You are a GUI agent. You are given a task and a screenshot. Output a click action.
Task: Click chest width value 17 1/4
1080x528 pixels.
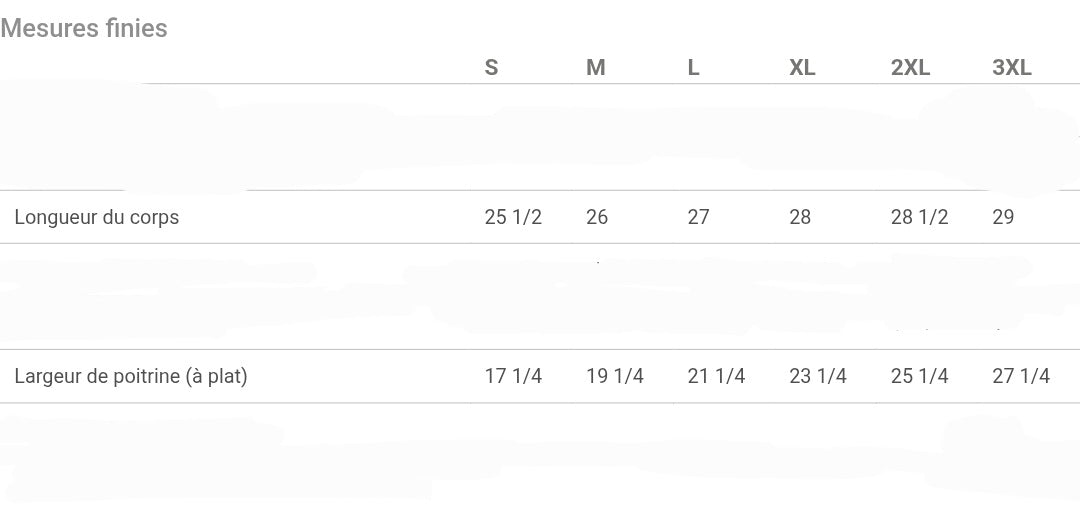pyautogui.click(x=513, y=376)
